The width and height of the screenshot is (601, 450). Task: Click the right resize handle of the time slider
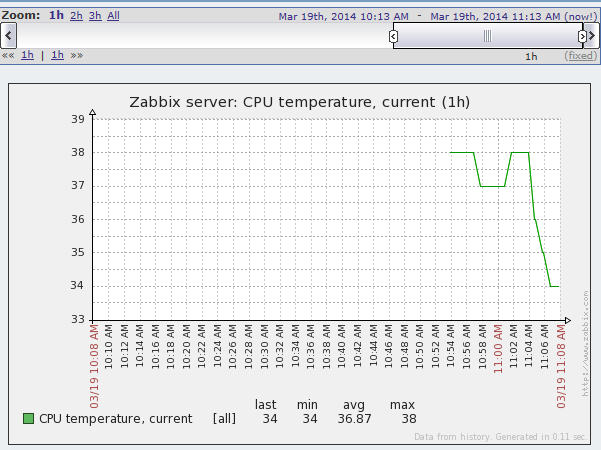pyautogui.click(x=582, y=36)
